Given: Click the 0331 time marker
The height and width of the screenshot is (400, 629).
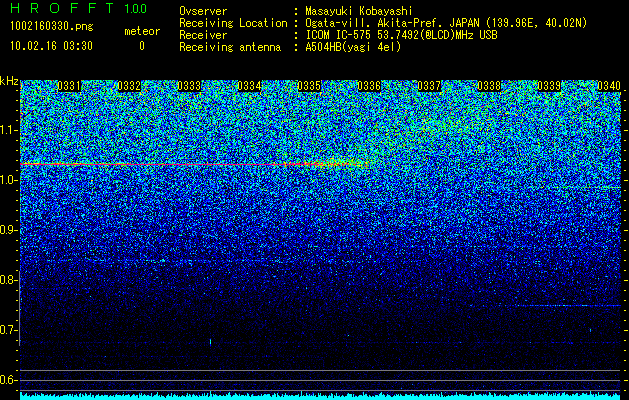Looking at the screenshot, I should coord(69,86).
